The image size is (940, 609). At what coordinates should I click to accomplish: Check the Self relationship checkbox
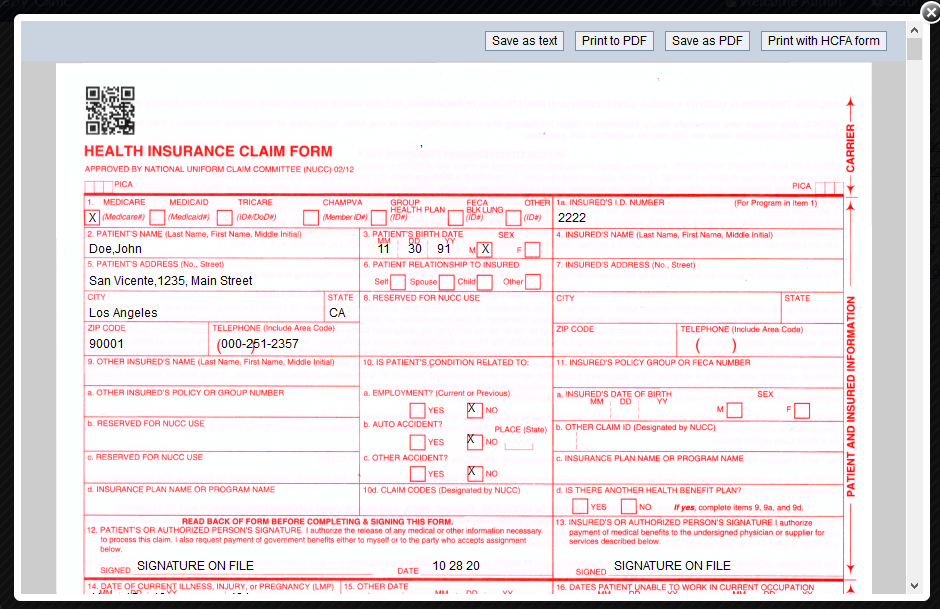tap(398, 282)
